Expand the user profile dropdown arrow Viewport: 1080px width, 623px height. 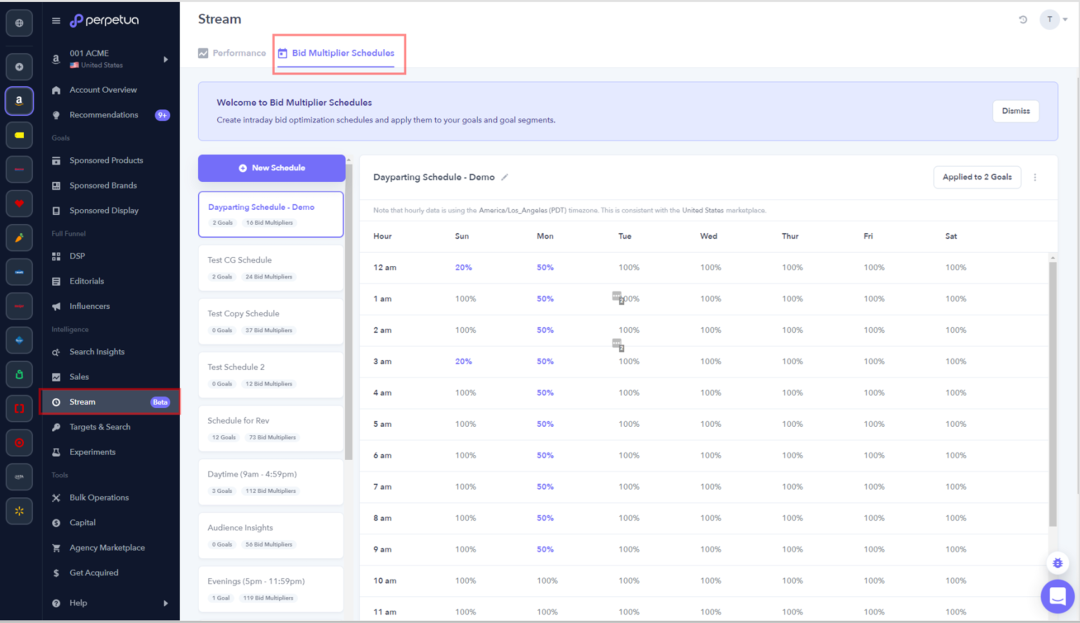(1066, 20)
